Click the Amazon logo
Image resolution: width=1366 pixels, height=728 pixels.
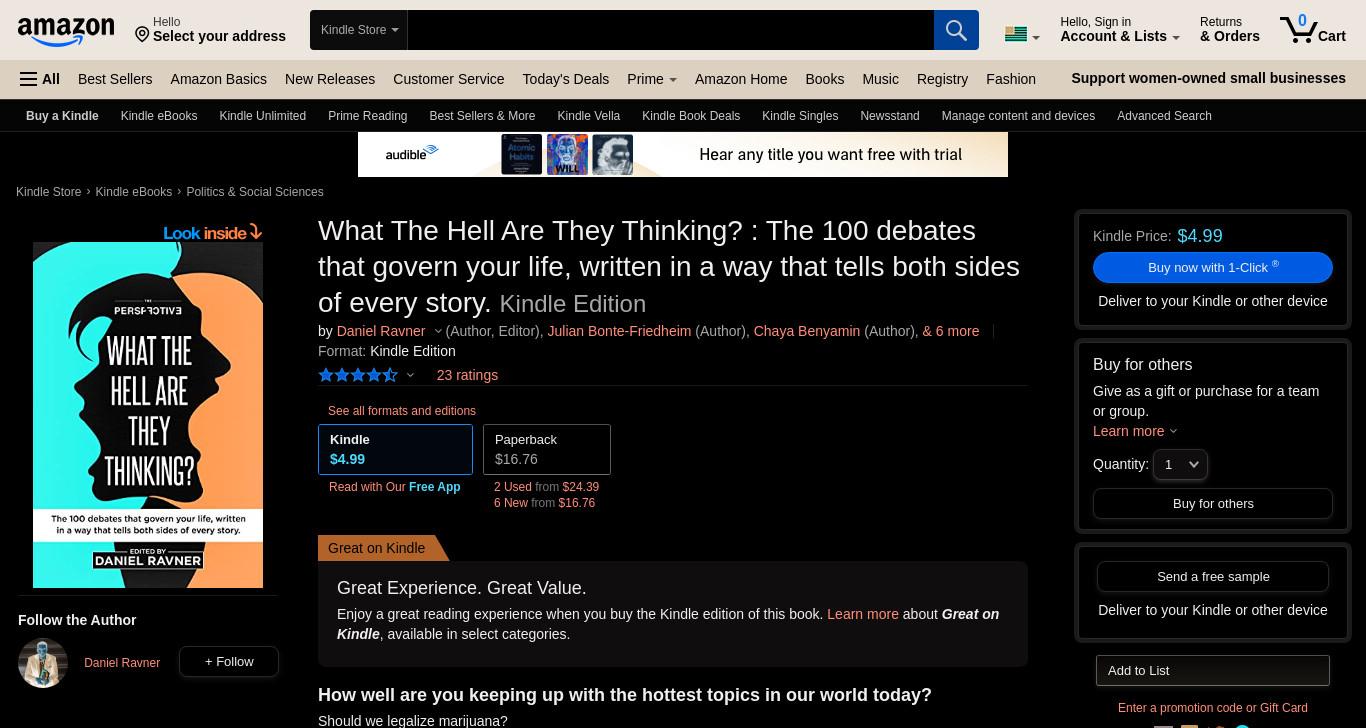coord(66,31)
